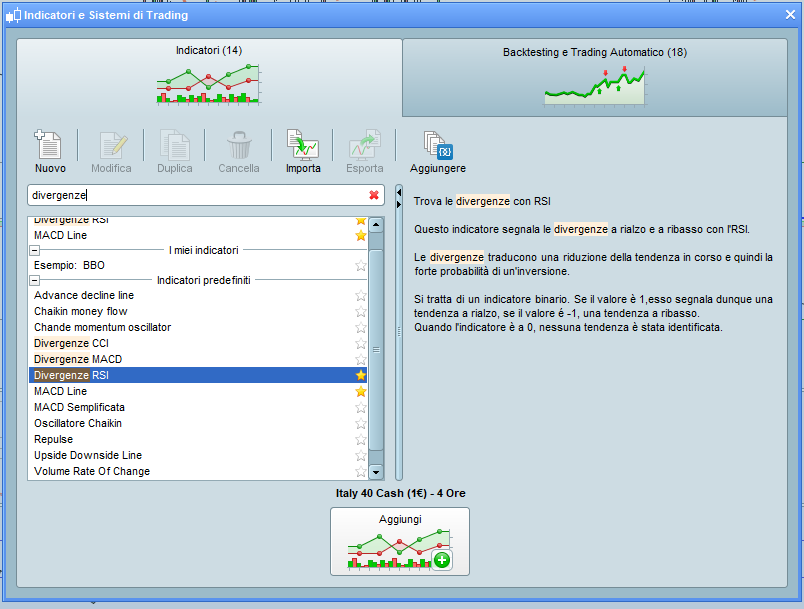This screenshot has width=804, height=609.
Task: Switch to Backtesting e Trading Automatico tab
Action: pos(595,77)
